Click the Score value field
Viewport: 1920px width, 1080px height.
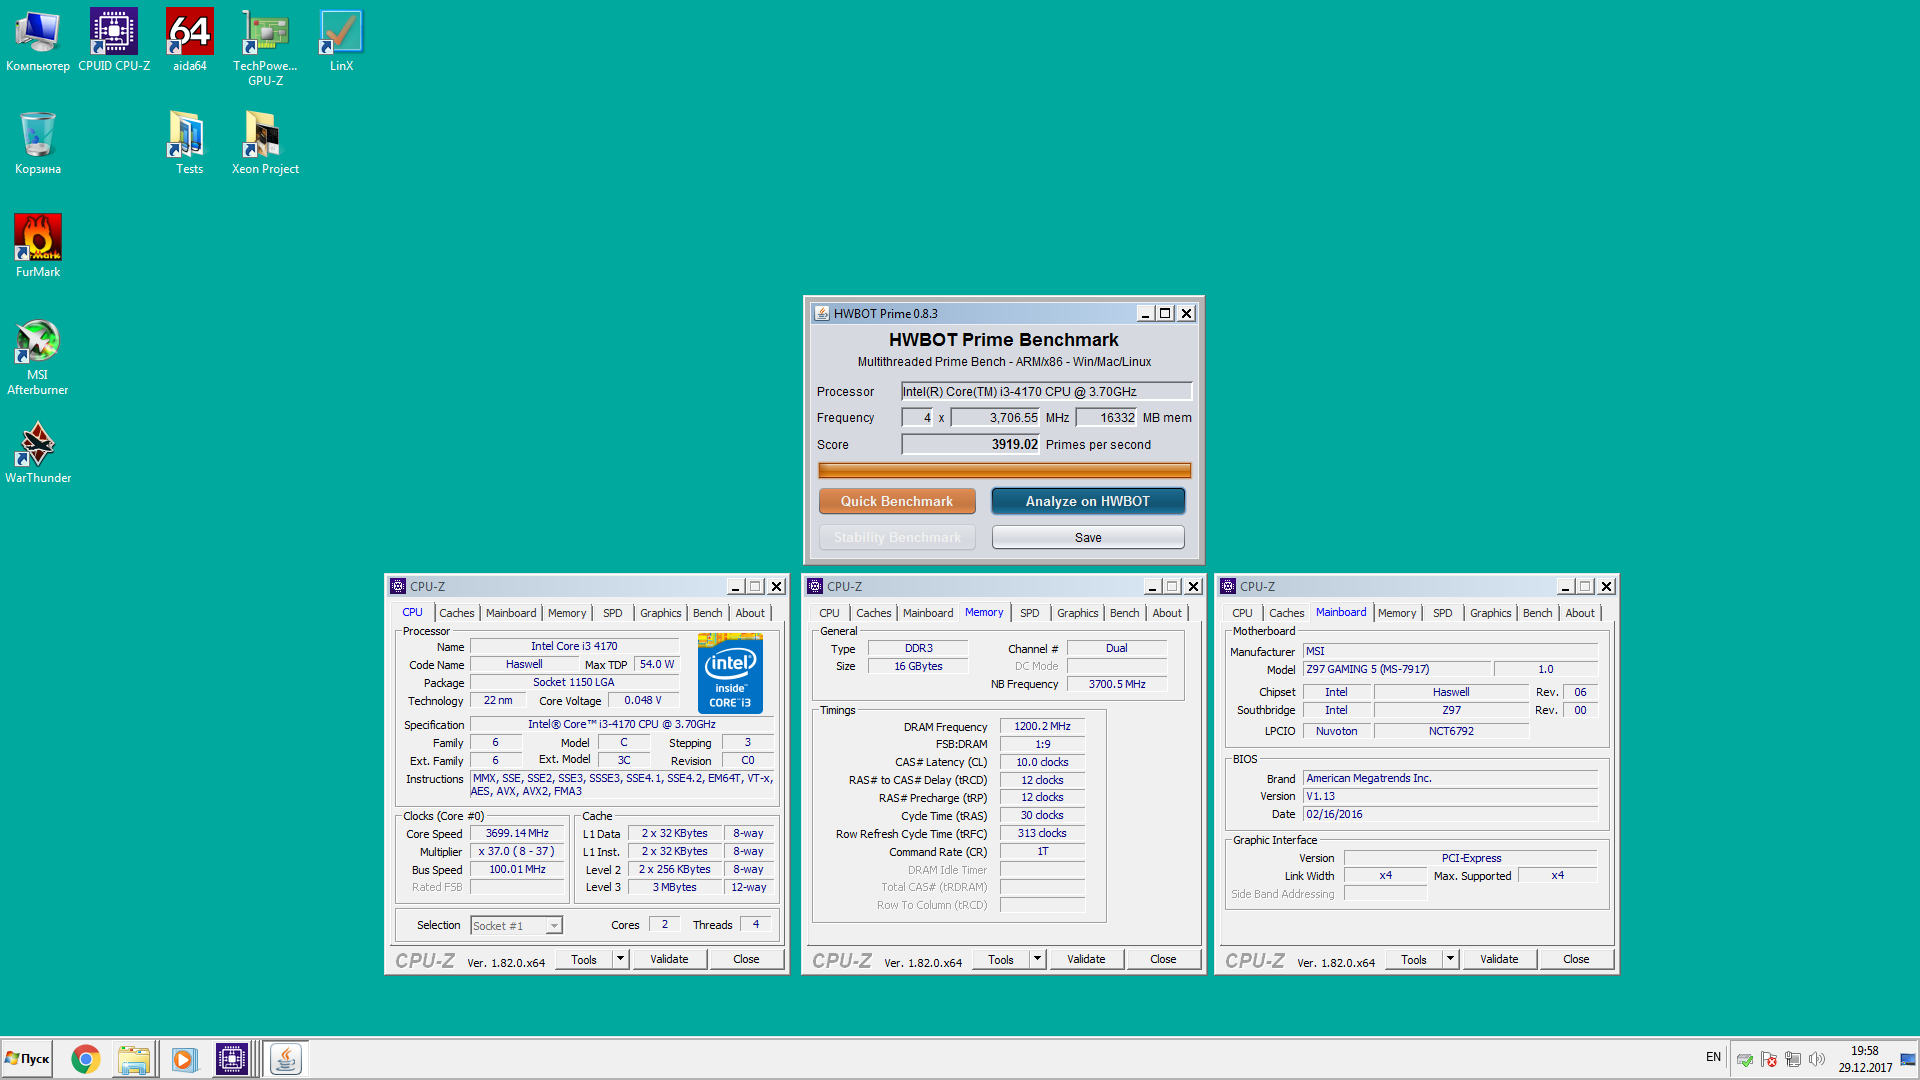[x=971, y=445]
